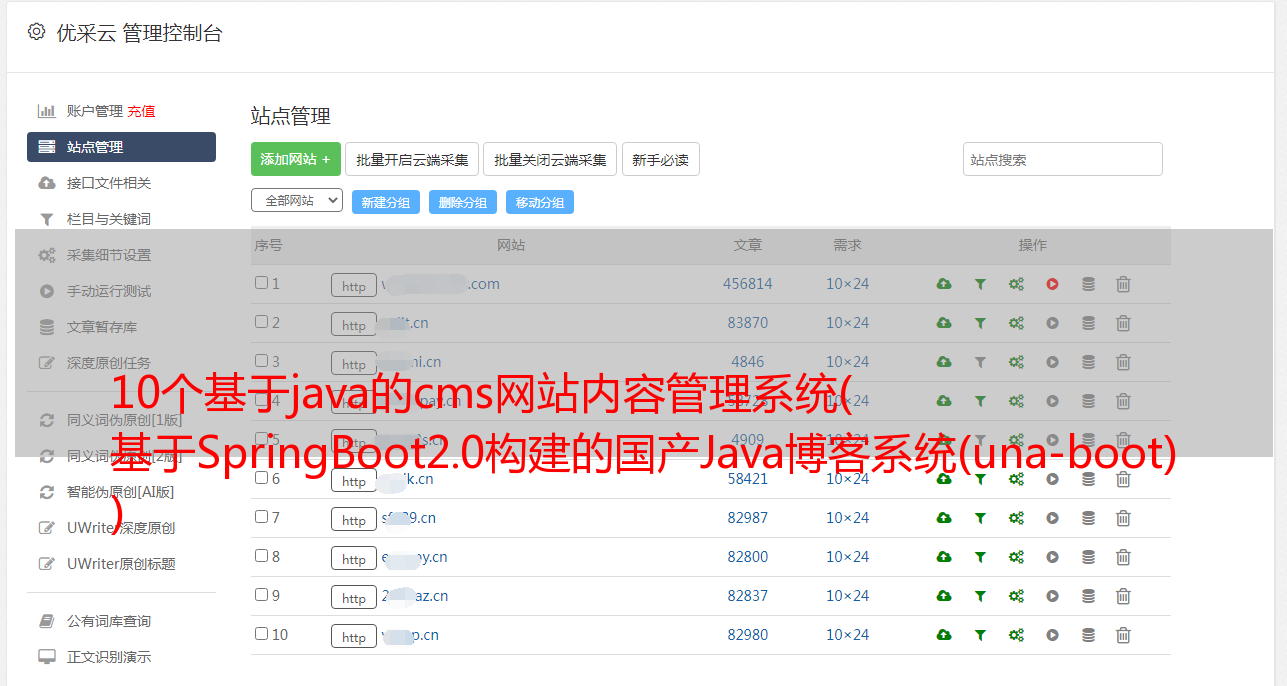Open 文章暂存库 in the sidebar
The height and width of the screenshot is (686, 1287).
pos(102,327)
